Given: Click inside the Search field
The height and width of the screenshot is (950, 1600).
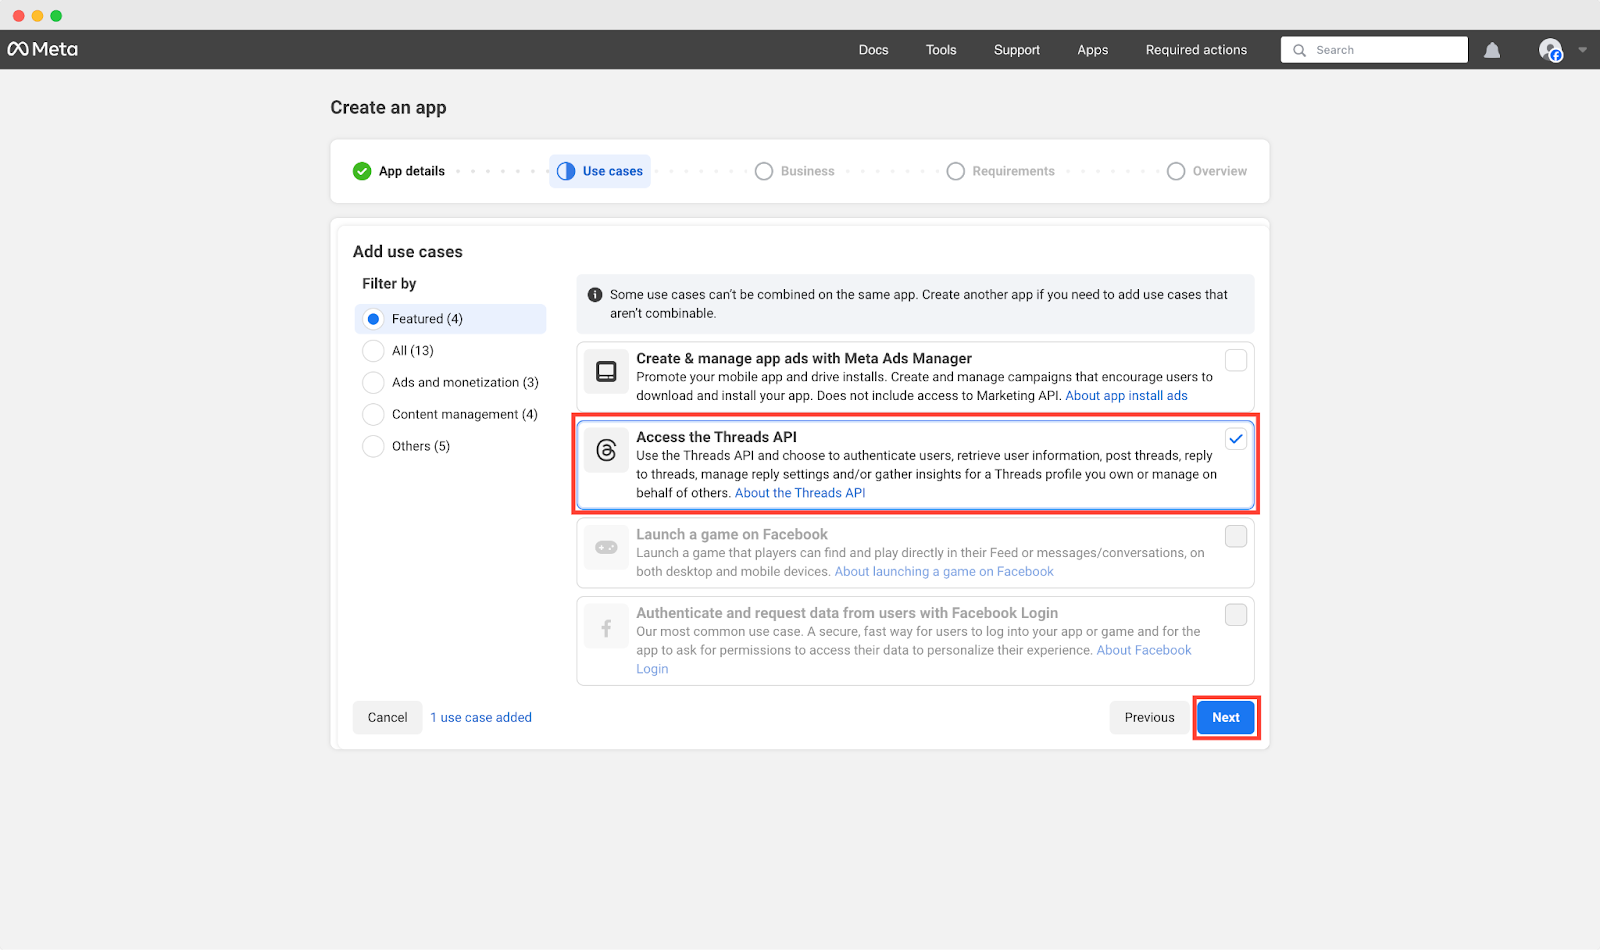Looking at the screenshot, I should pos(1380,49).
